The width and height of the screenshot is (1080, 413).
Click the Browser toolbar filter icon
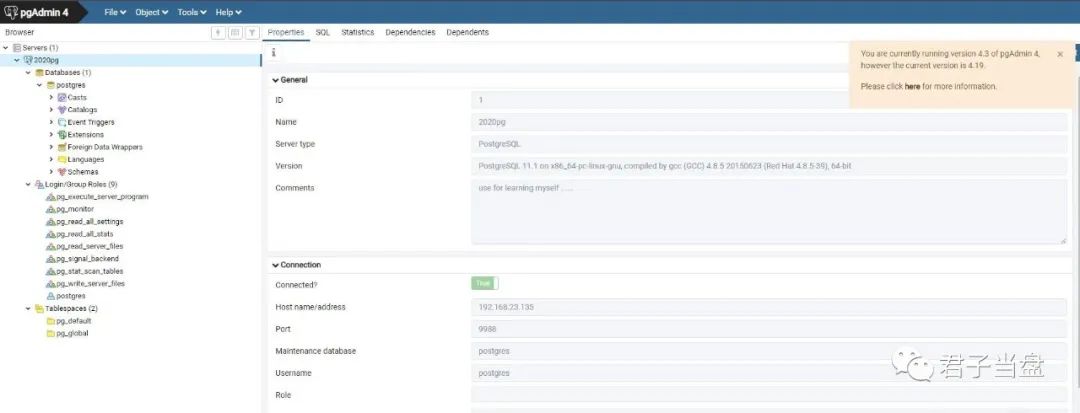tap(253, 32)
